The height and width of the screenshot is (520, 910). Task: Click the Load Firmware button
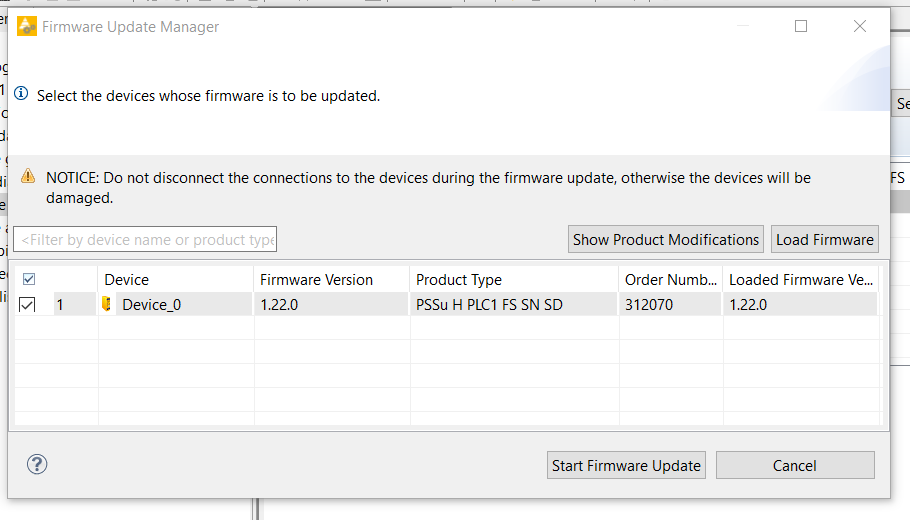pyautogui.click(x=825, y=240)
